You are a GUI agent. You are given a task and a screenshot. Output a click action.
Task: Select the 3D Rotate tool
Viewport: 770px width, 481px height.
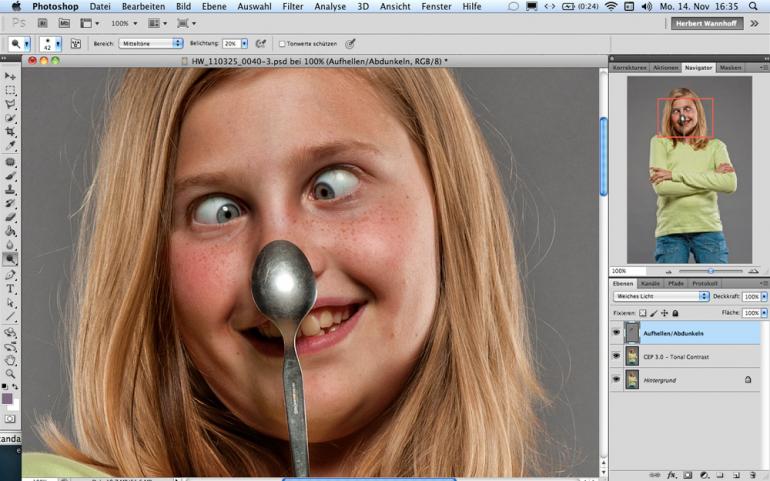click(x=10, y=333)
